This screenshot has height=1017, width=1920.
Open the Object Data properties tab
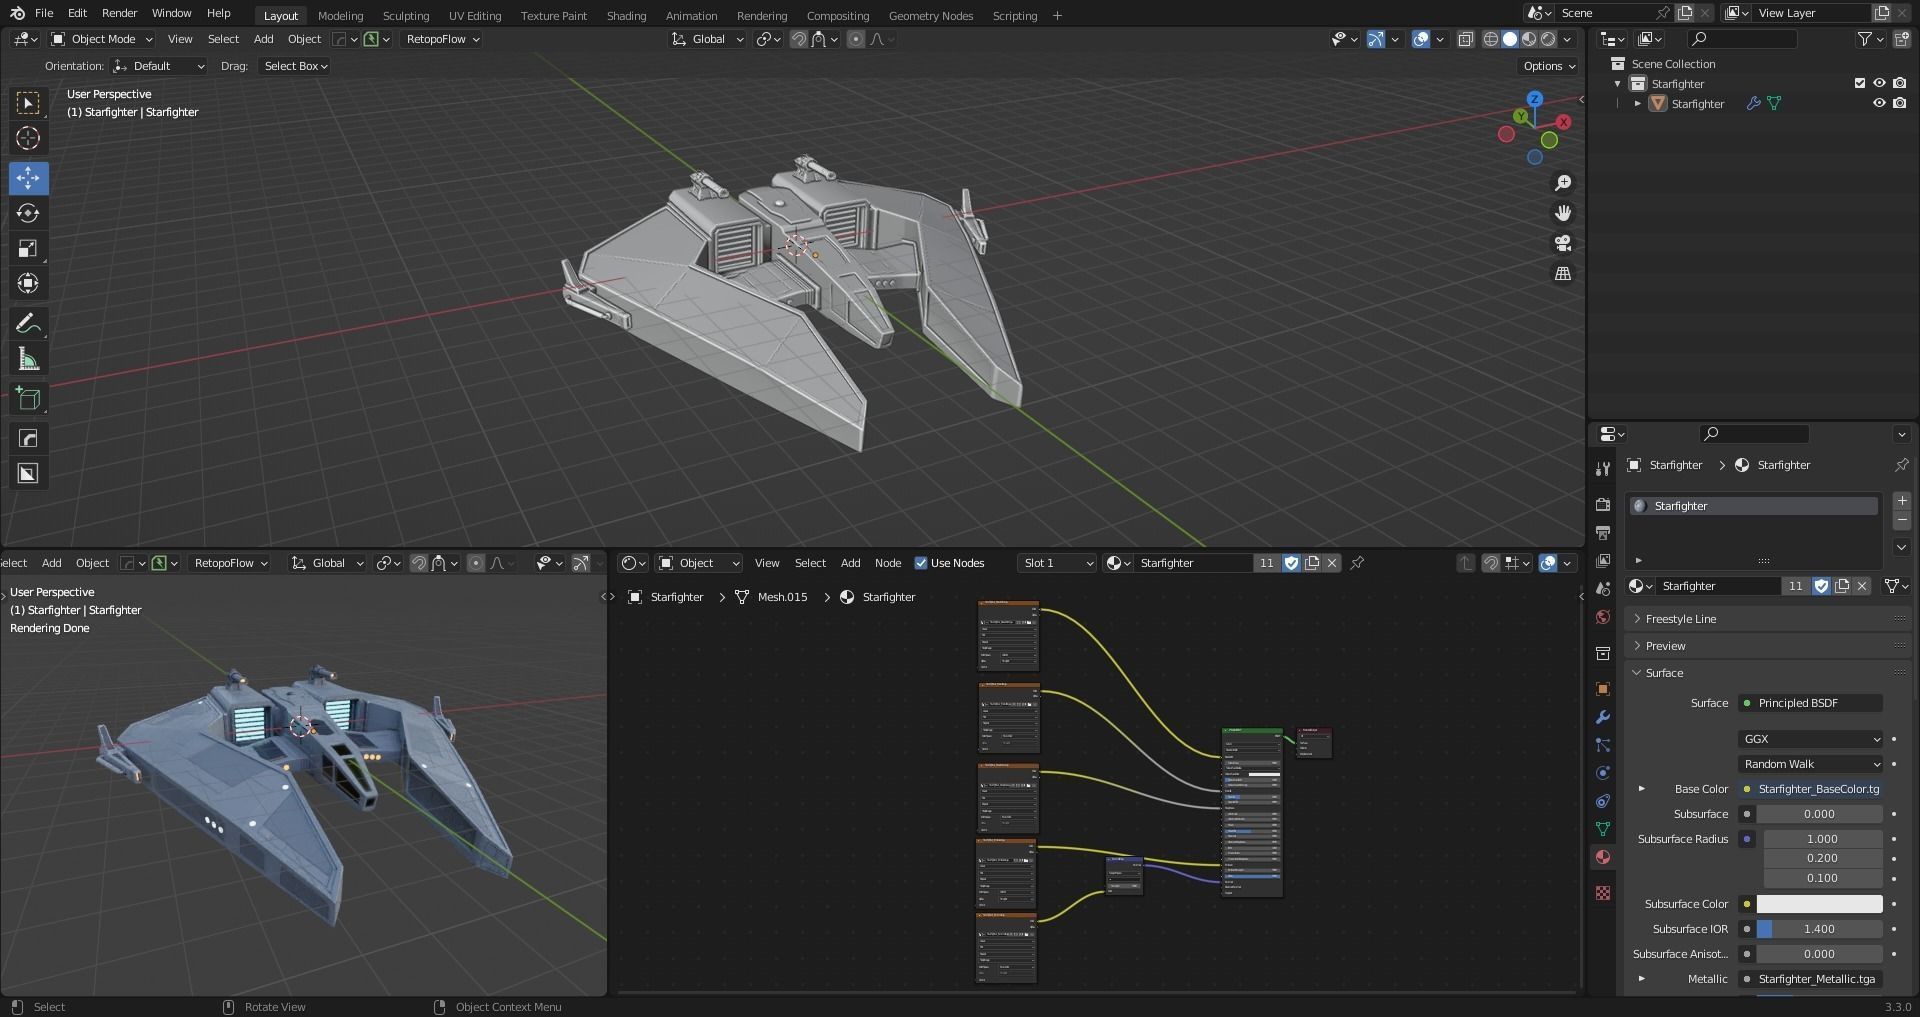[1603, 829]
